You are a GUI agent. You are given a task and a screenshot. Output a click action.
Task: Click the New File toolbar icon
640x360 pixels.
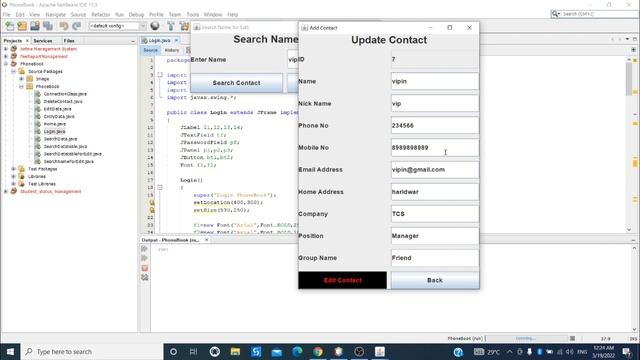9,26
